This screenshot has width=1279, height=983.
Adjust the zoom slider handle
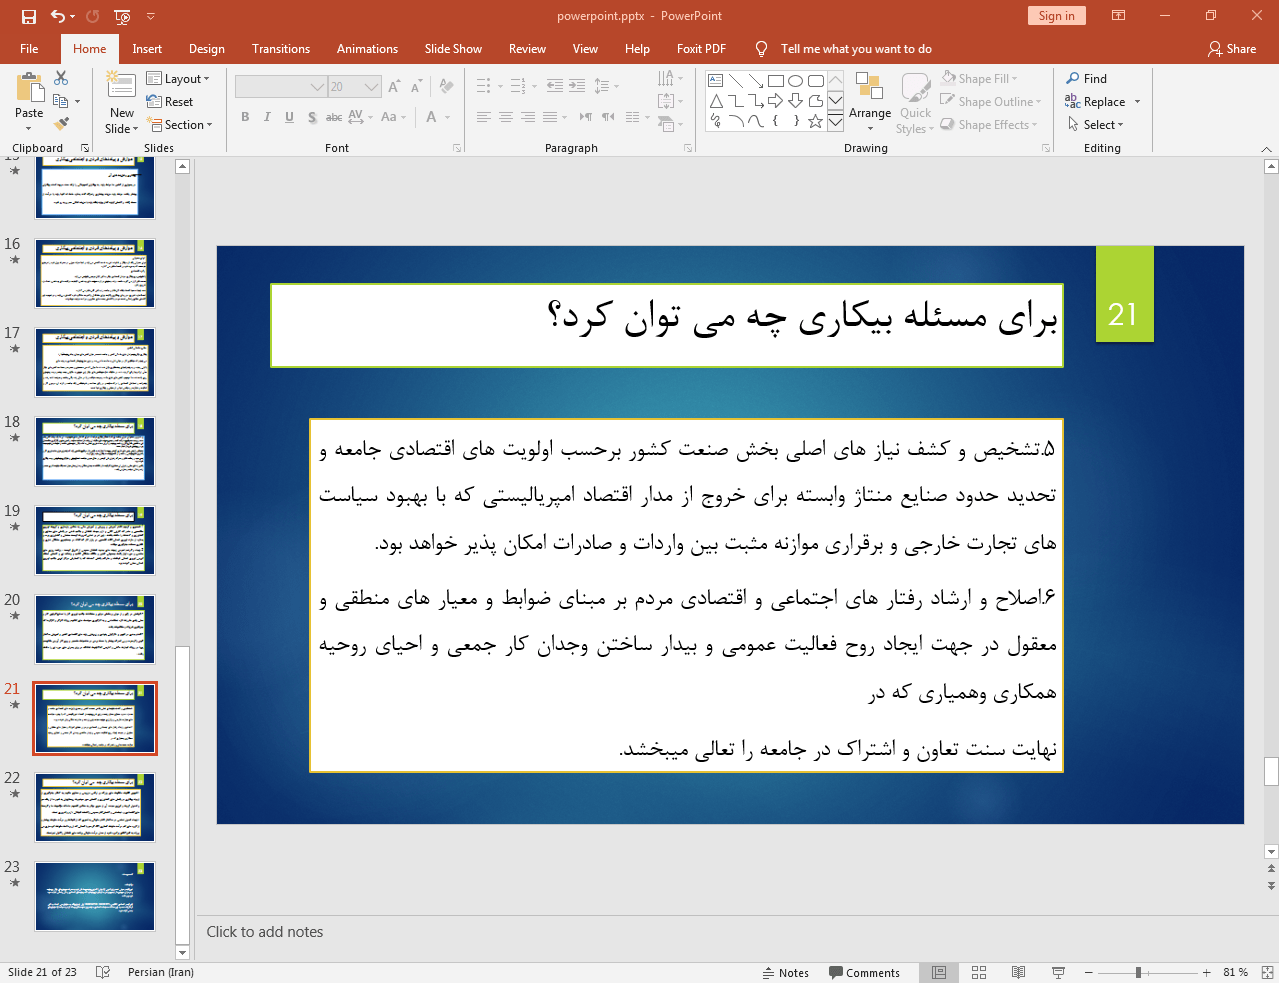pos(1138,972)
